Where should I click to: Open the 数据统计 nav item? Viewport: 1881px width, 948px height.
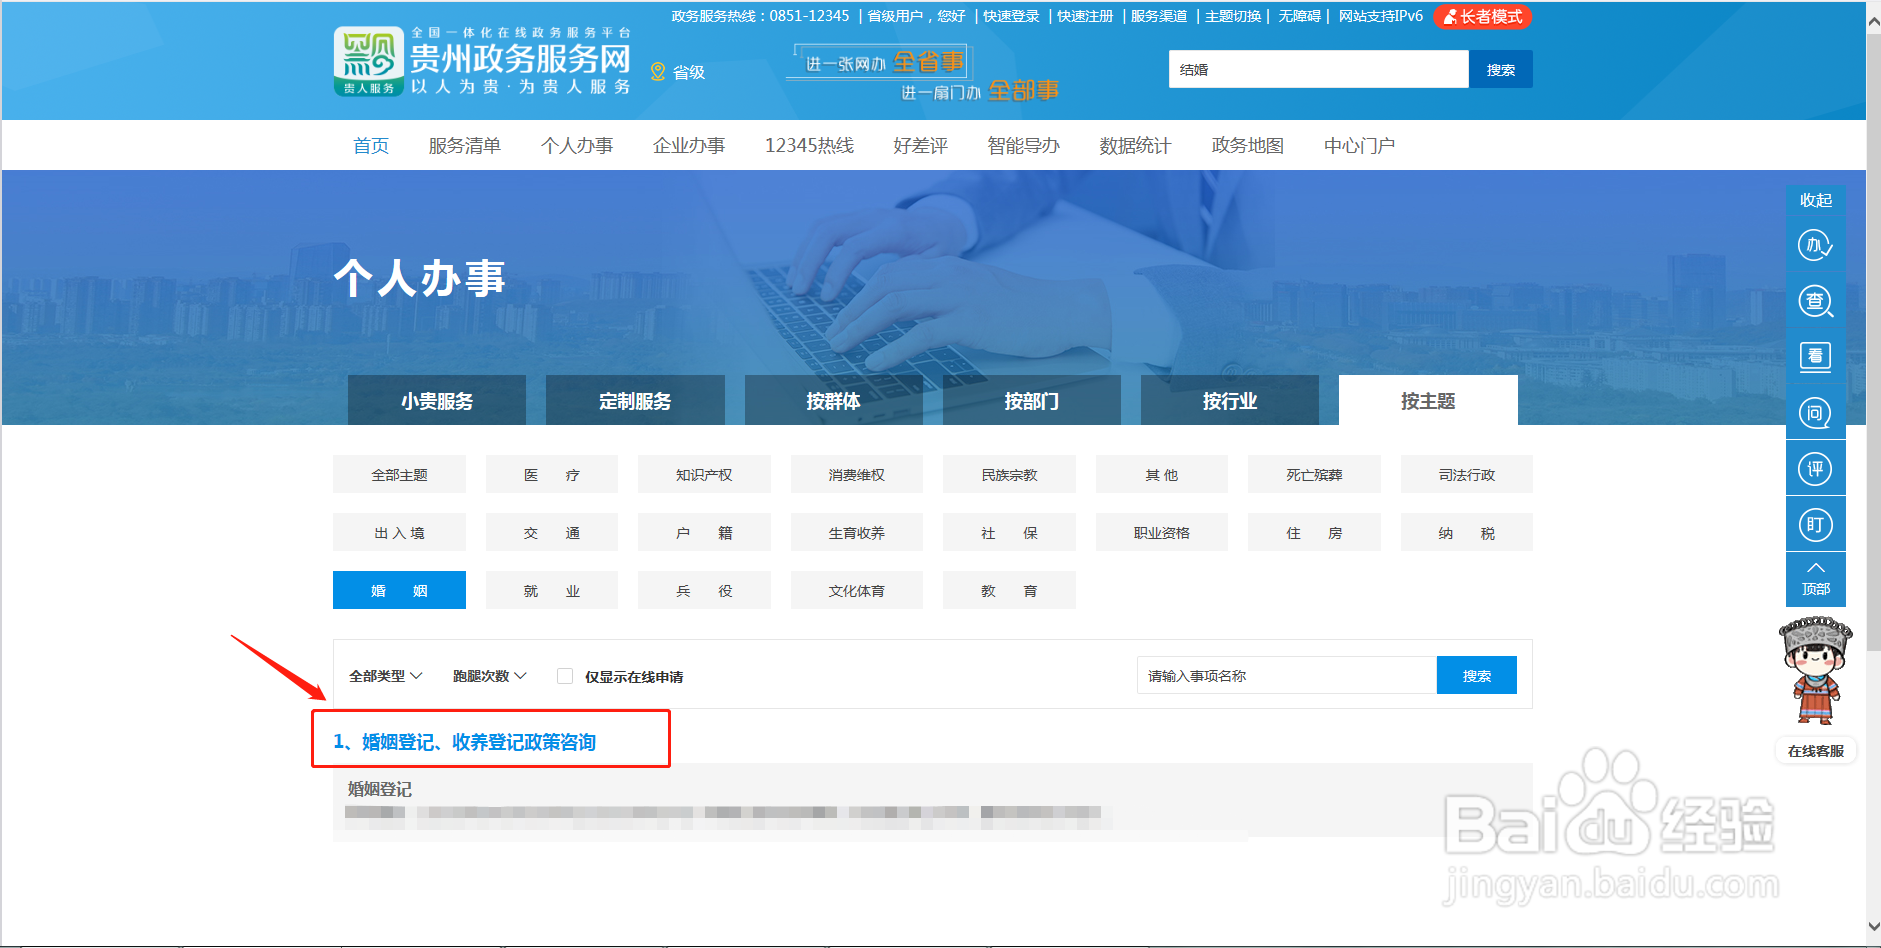pyautogui.click(x=1135, y=146)
